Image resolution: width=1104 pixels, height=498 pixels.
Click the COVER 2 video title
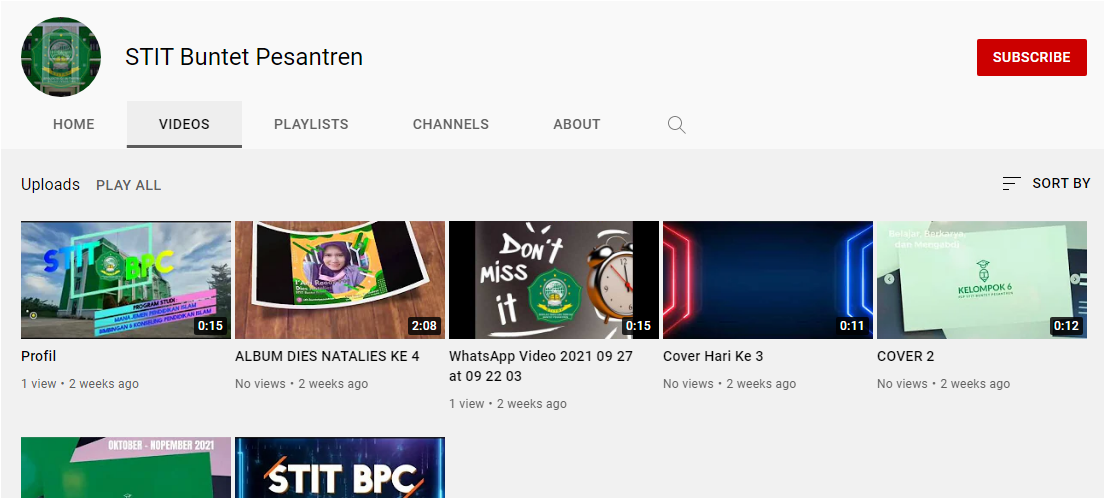(x=905, y=356)
